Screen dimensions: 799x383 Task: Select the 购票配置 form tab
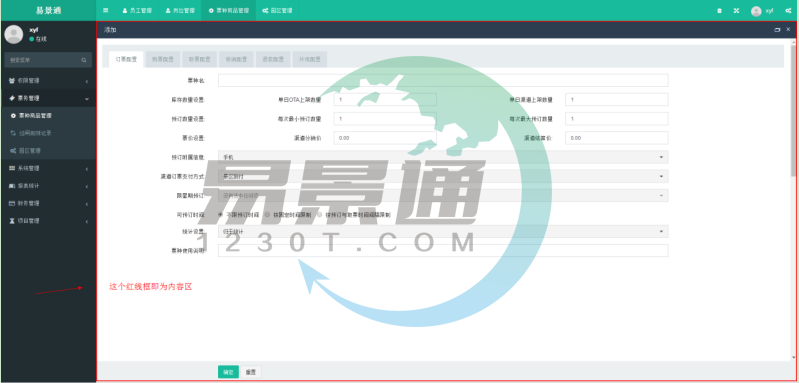(x=163, y=59)
